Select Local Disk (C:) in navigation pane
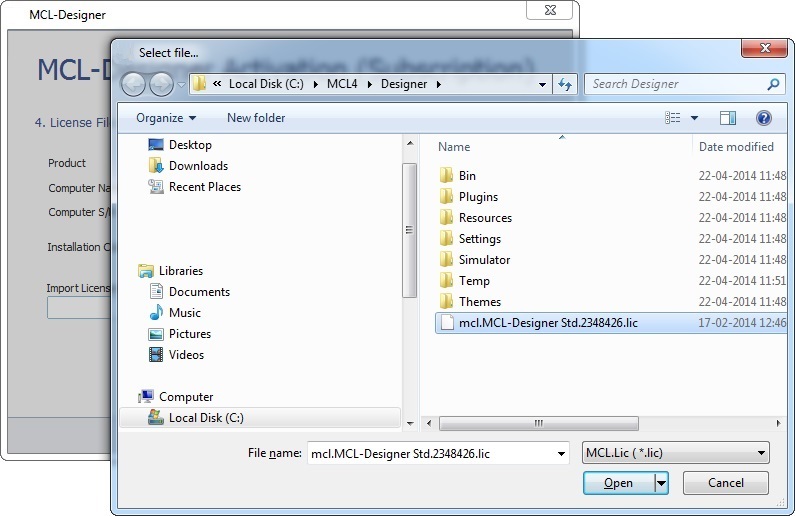The width and height of the screenshot is (795, 516). tap(260, 418)
